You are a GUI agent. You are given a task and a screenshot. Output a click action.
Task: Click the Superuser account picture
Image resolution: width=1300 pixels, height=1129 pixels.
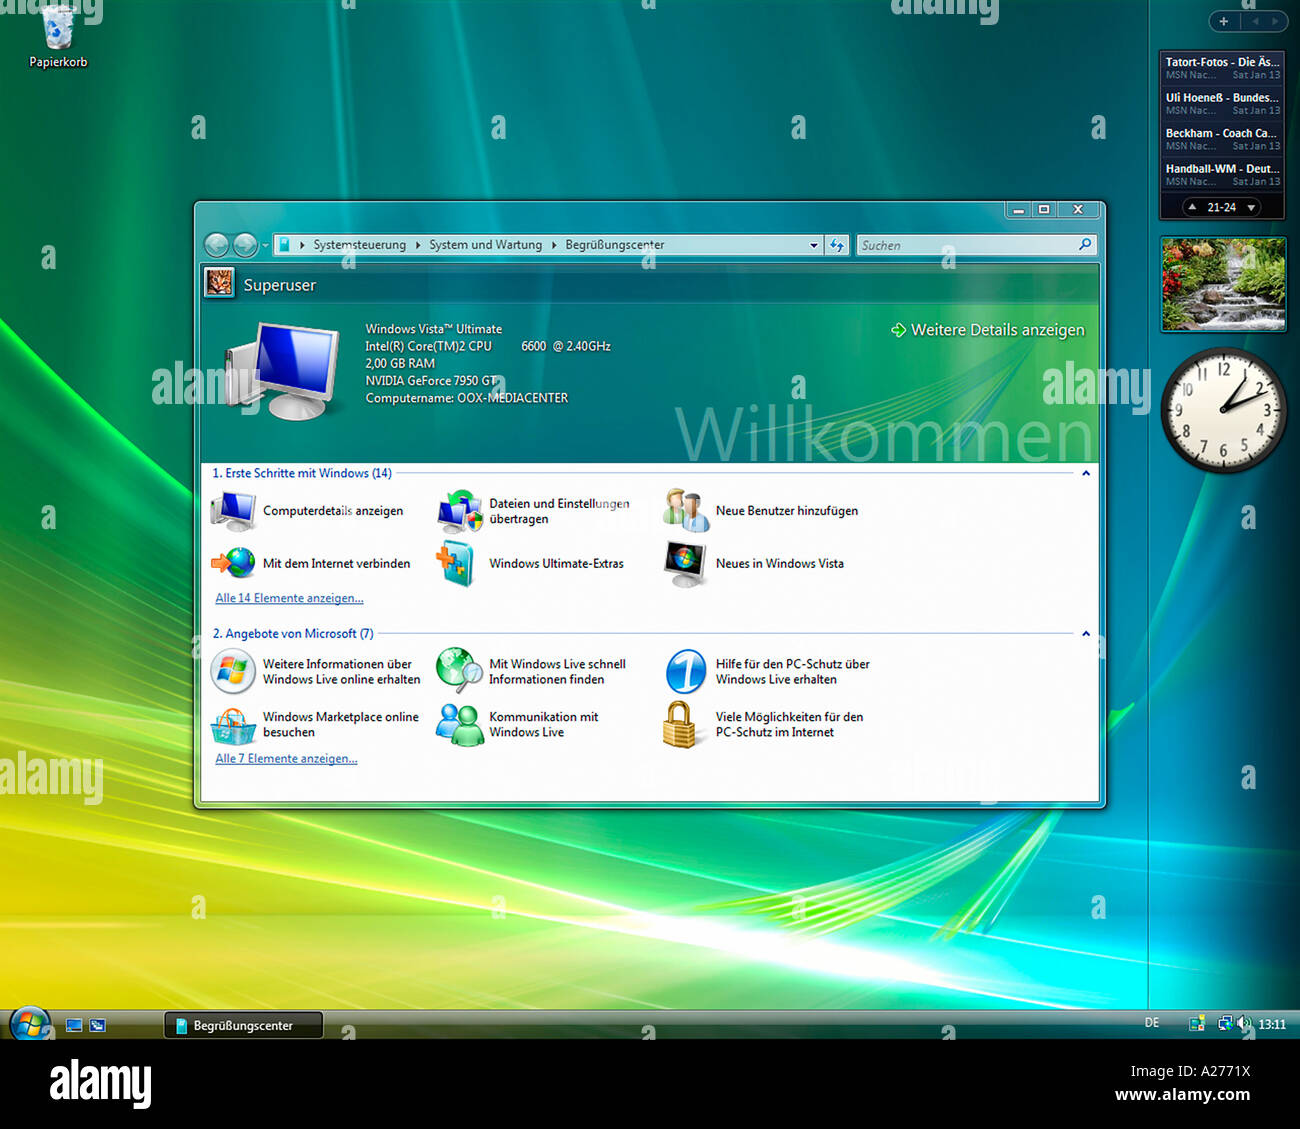coord(220,283)
